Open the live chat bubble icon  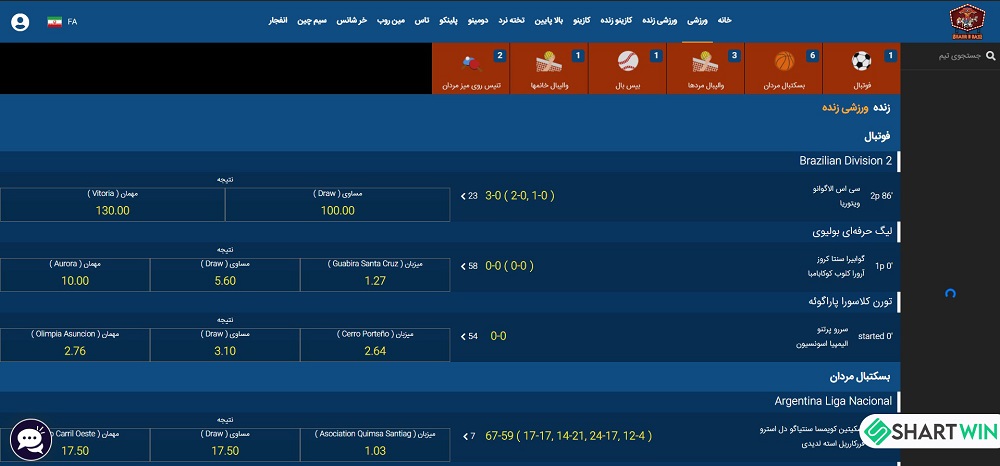point(31,439)
